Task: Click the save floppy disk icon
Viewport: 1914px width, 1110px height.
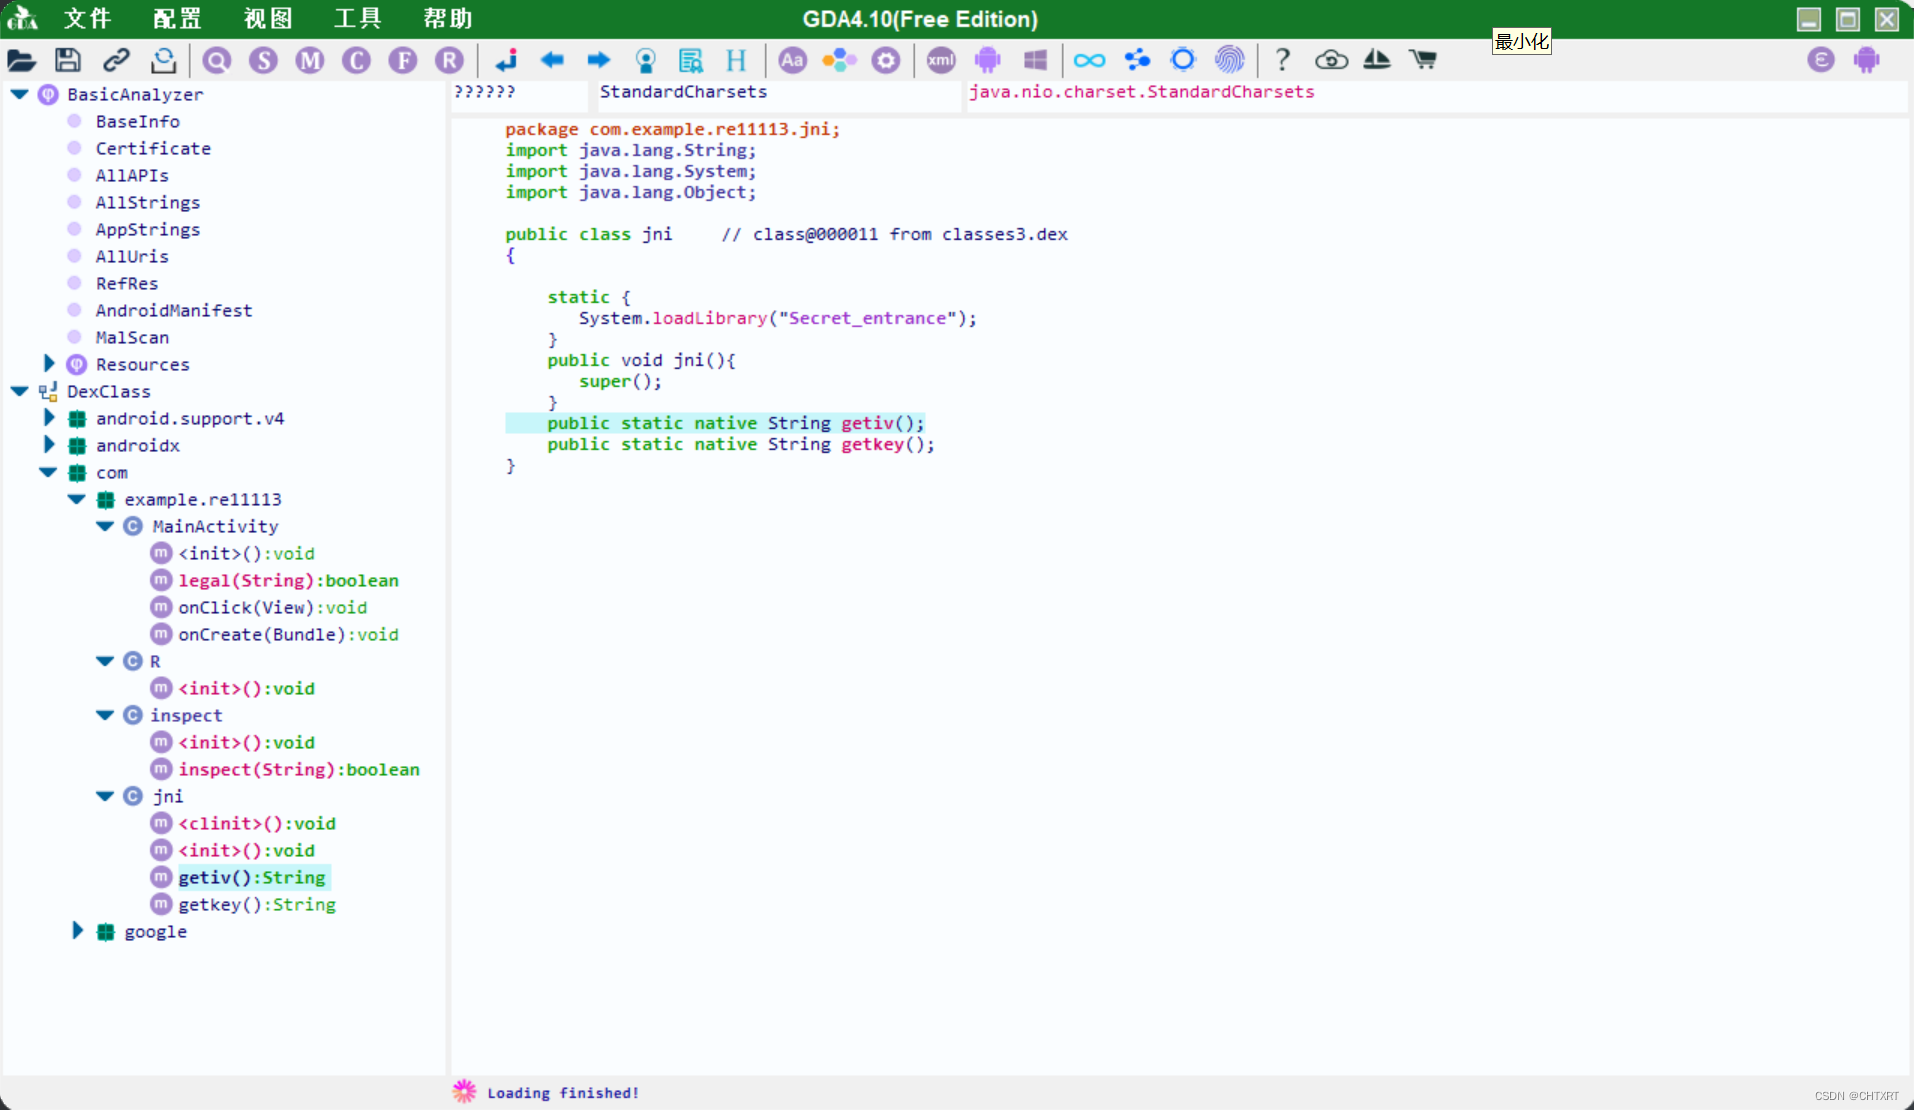Action: (x=68, y=60)
